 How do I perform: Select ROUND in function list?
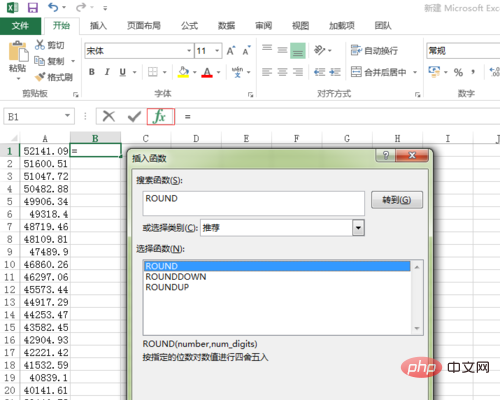[x=277, y=266]
